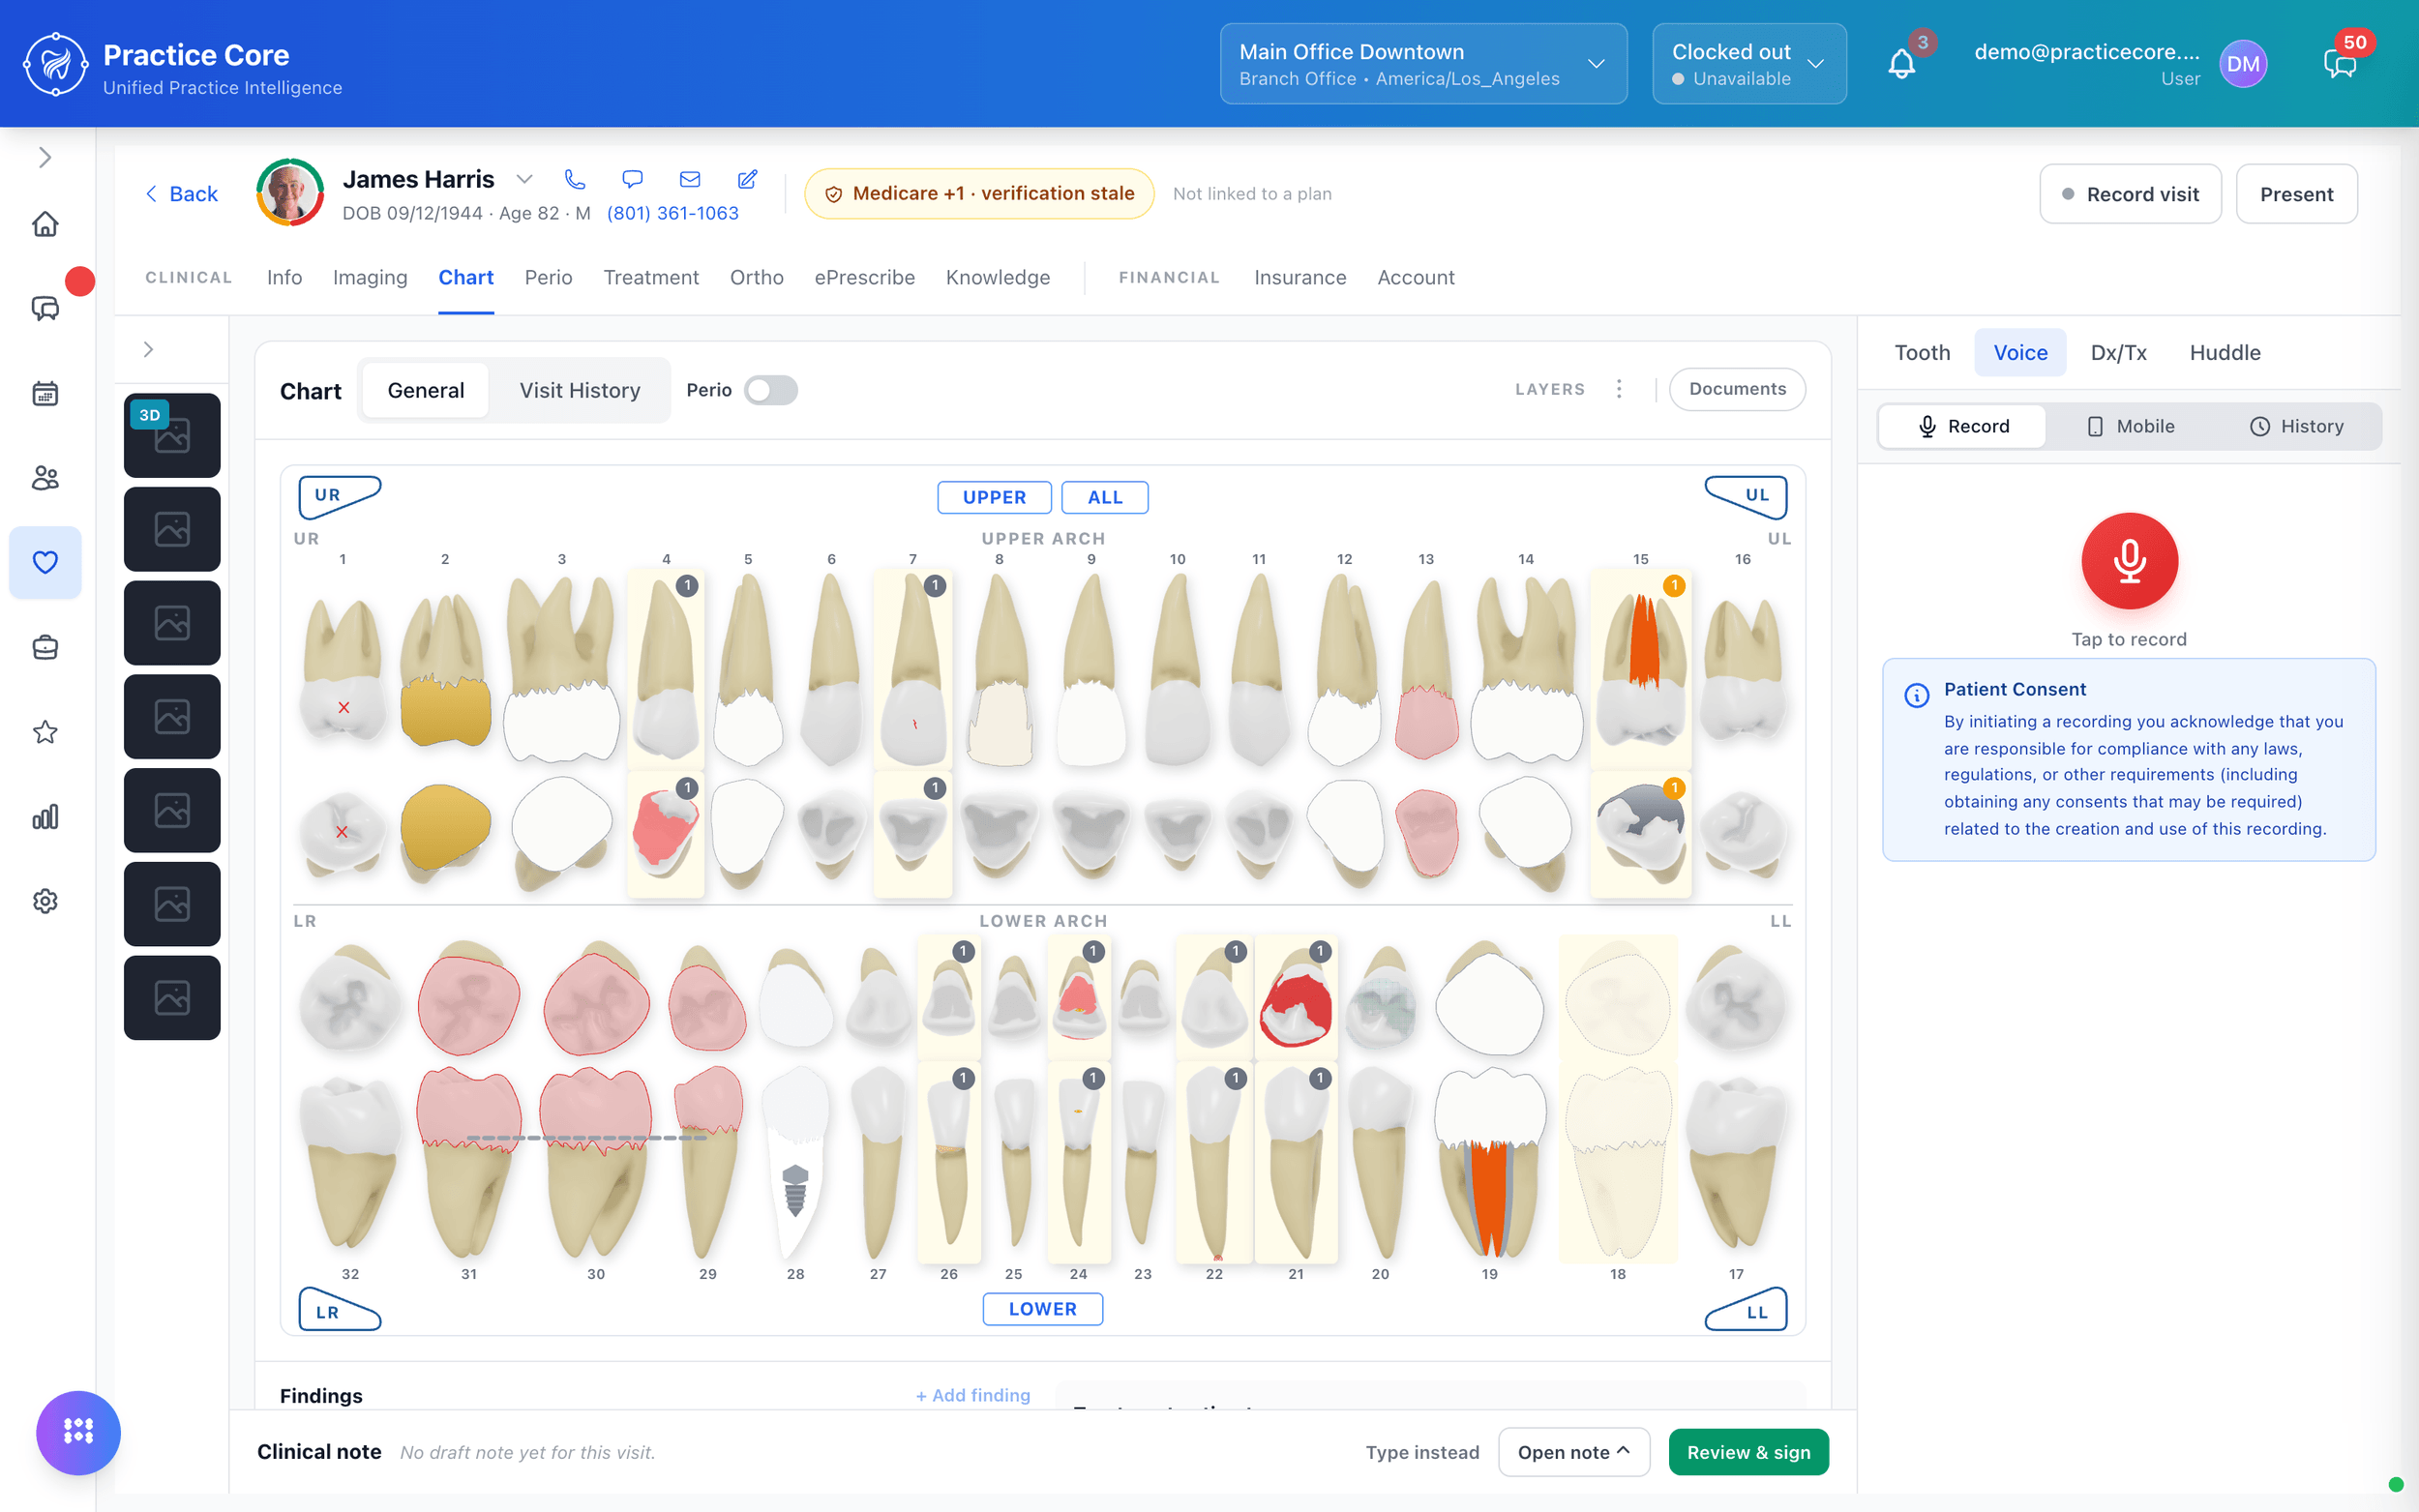The height and width of the screenshot is (1512, 2419).
Task: Open the briefcase icon in sidebar
Action: point(45,647)
